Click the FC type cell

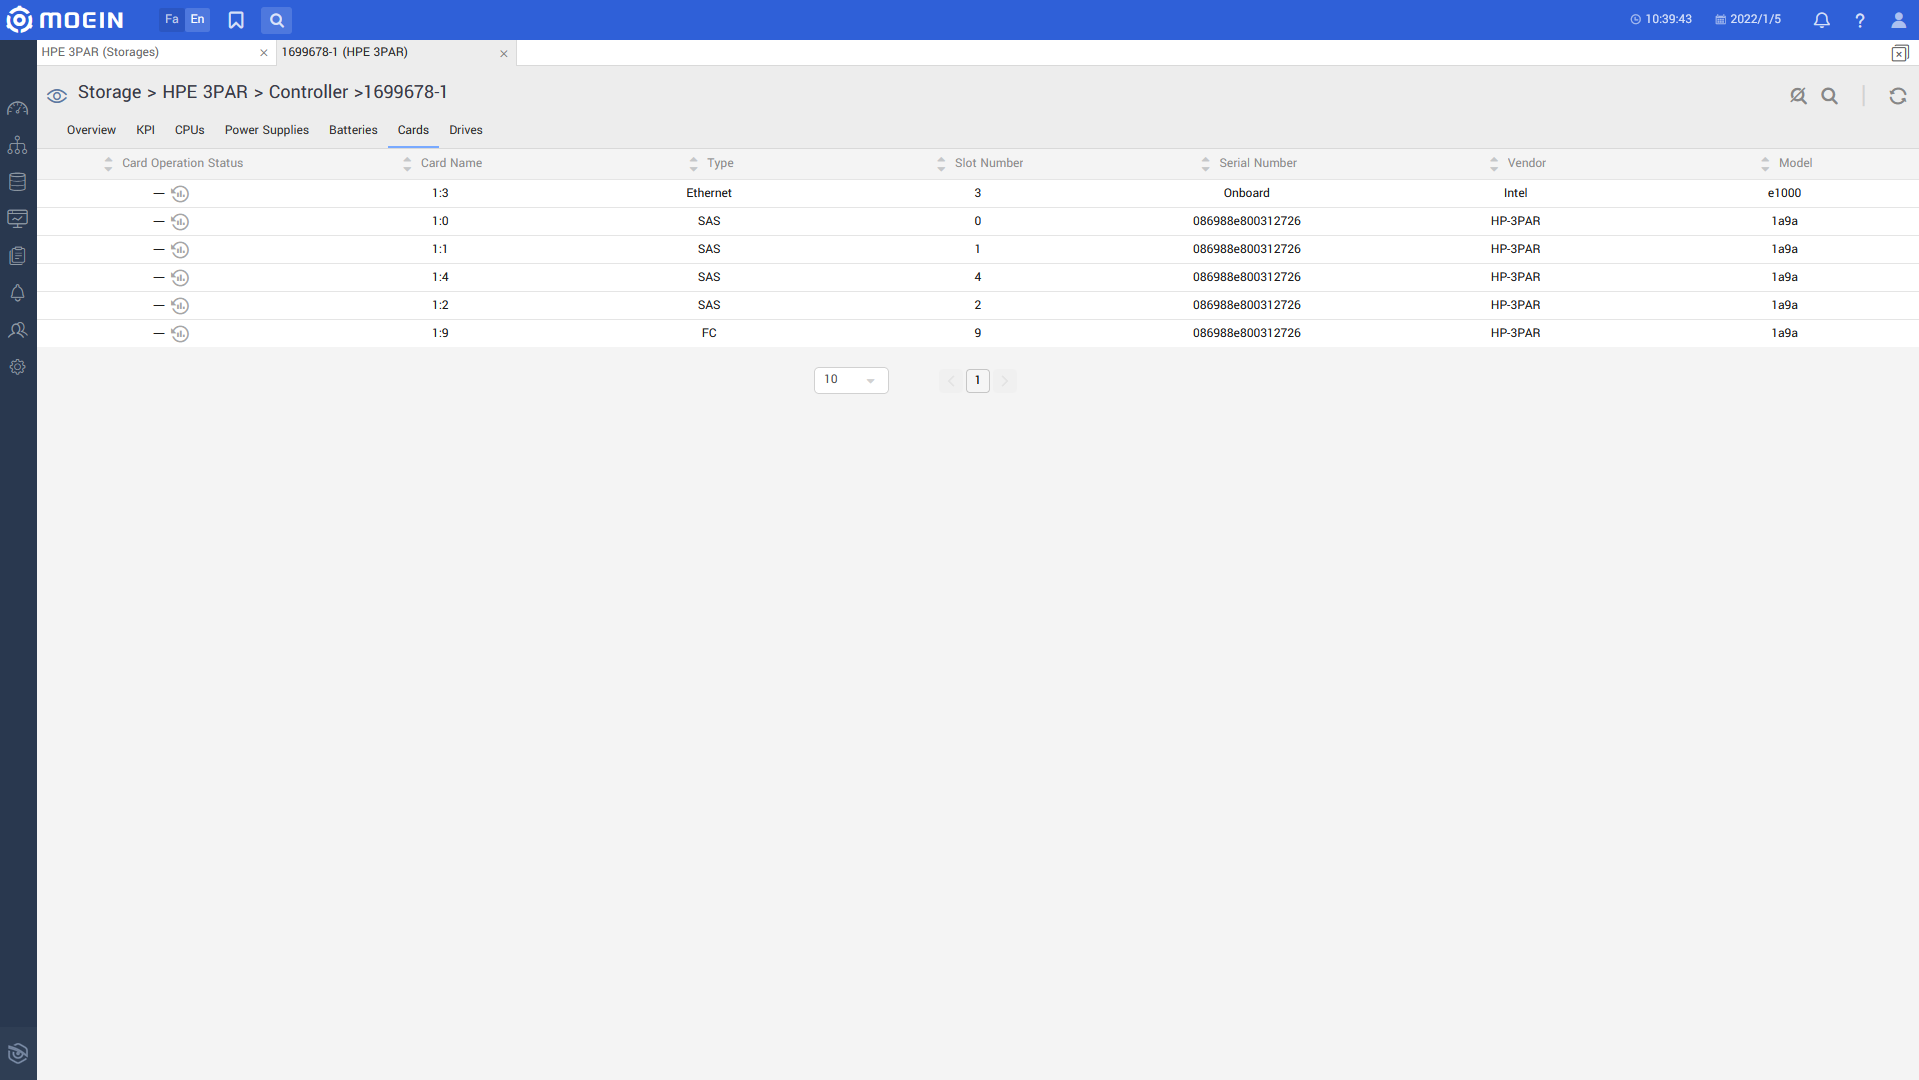(709, 333)
